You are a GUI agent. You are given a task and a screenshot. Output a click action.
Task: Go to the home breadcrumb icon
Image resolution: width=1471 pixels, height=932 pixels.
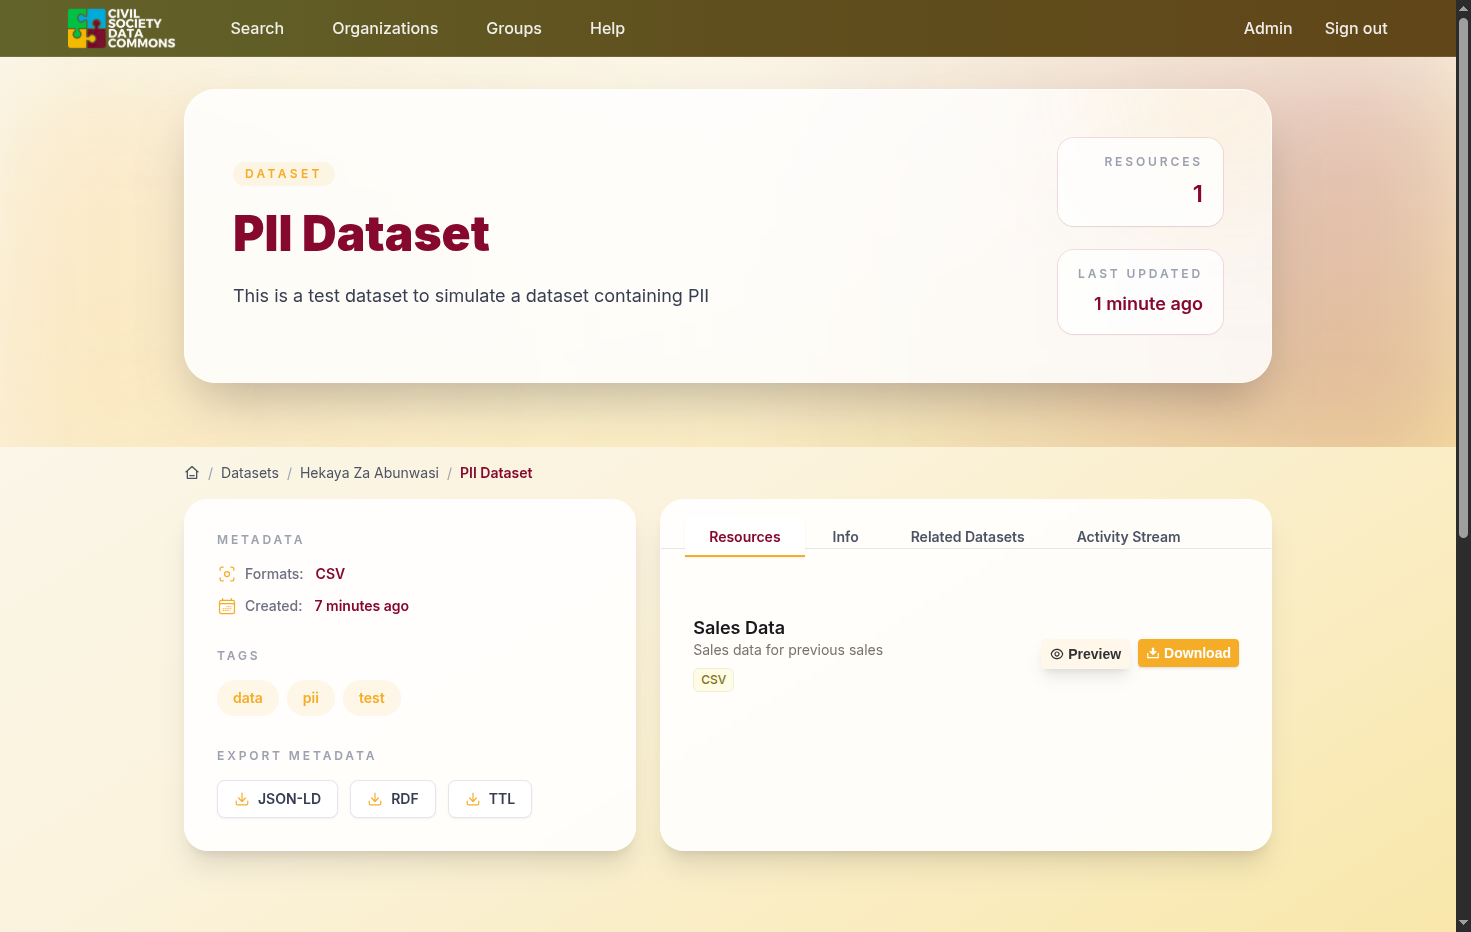click(x=192, y=473)
